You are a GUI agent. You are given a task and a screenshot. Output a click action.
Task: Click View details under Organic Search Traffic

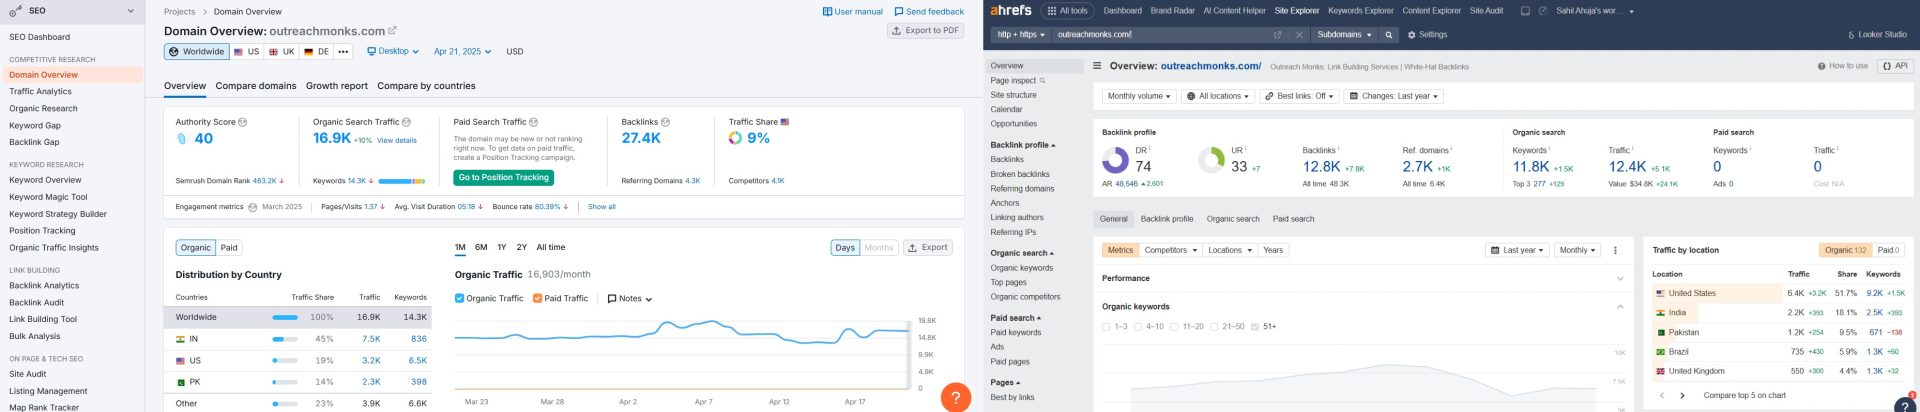click(397, 141)
